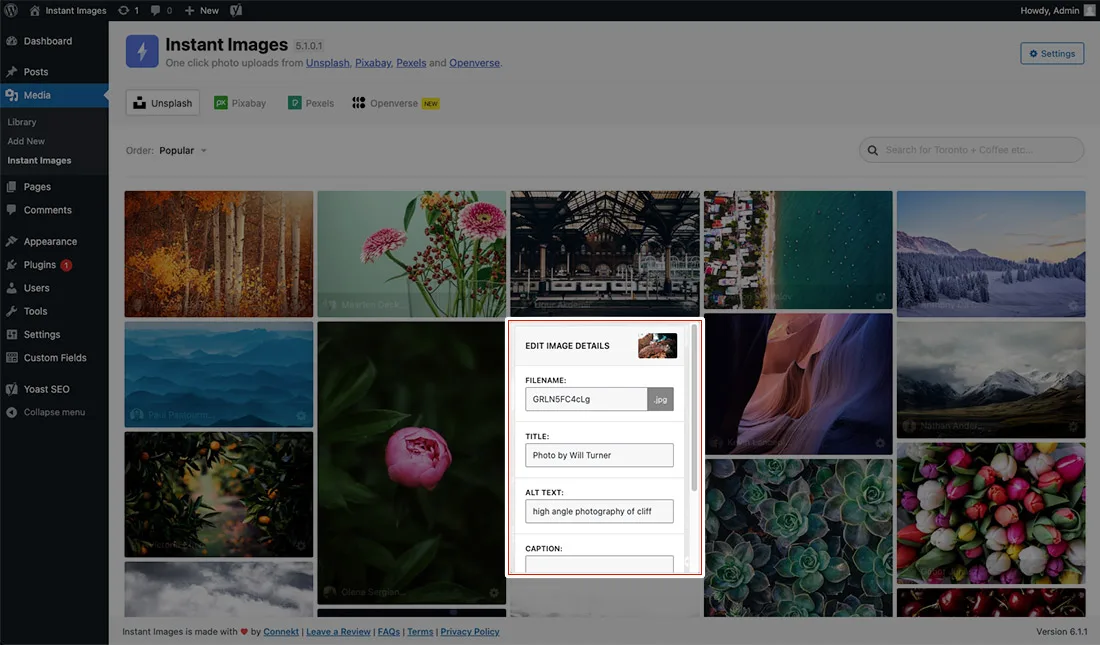
Task: Open Add New under Media
Action: click(26, 141)
